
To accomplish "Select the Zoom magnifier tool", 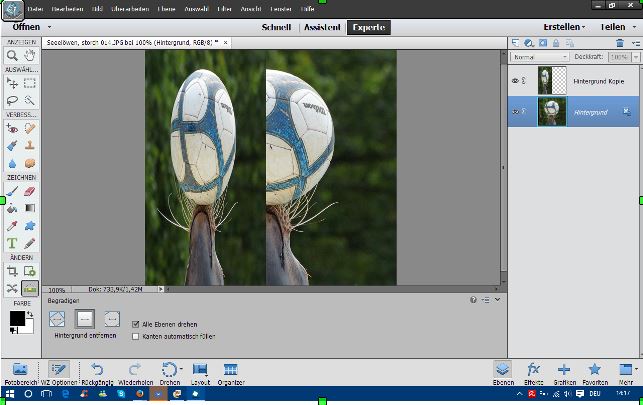I will pos(12,56).
